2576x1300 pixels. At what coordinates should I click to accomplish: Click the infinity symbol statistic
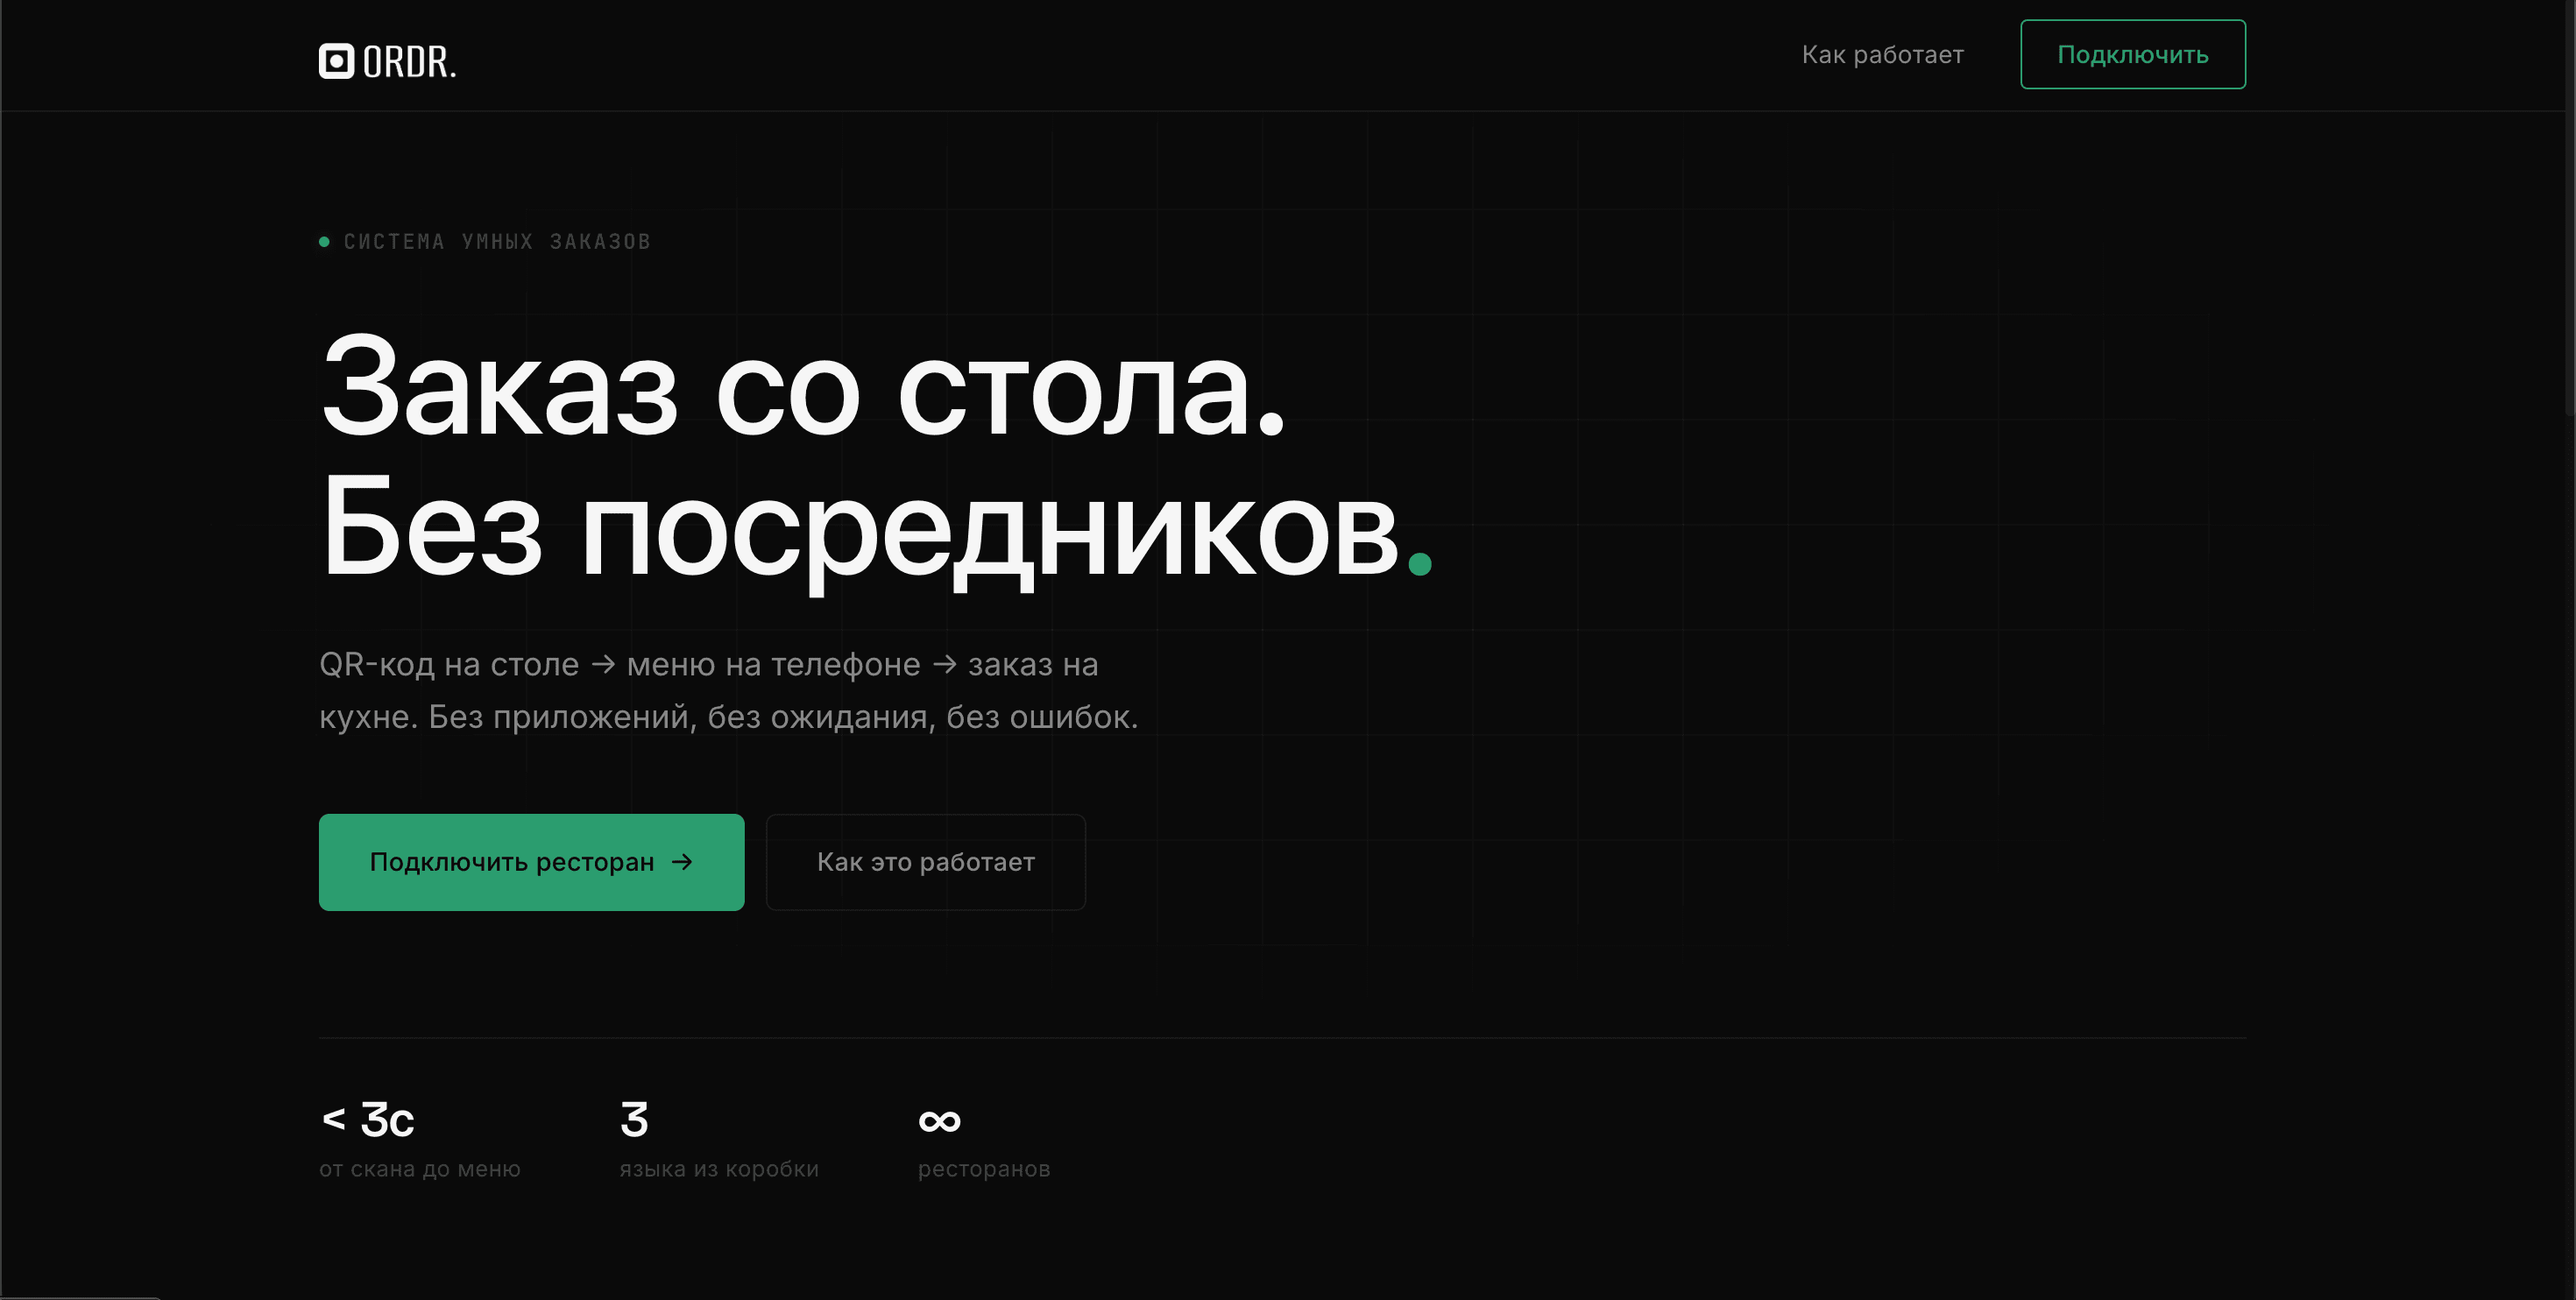pyautogui.click(x=939, y=1121)
